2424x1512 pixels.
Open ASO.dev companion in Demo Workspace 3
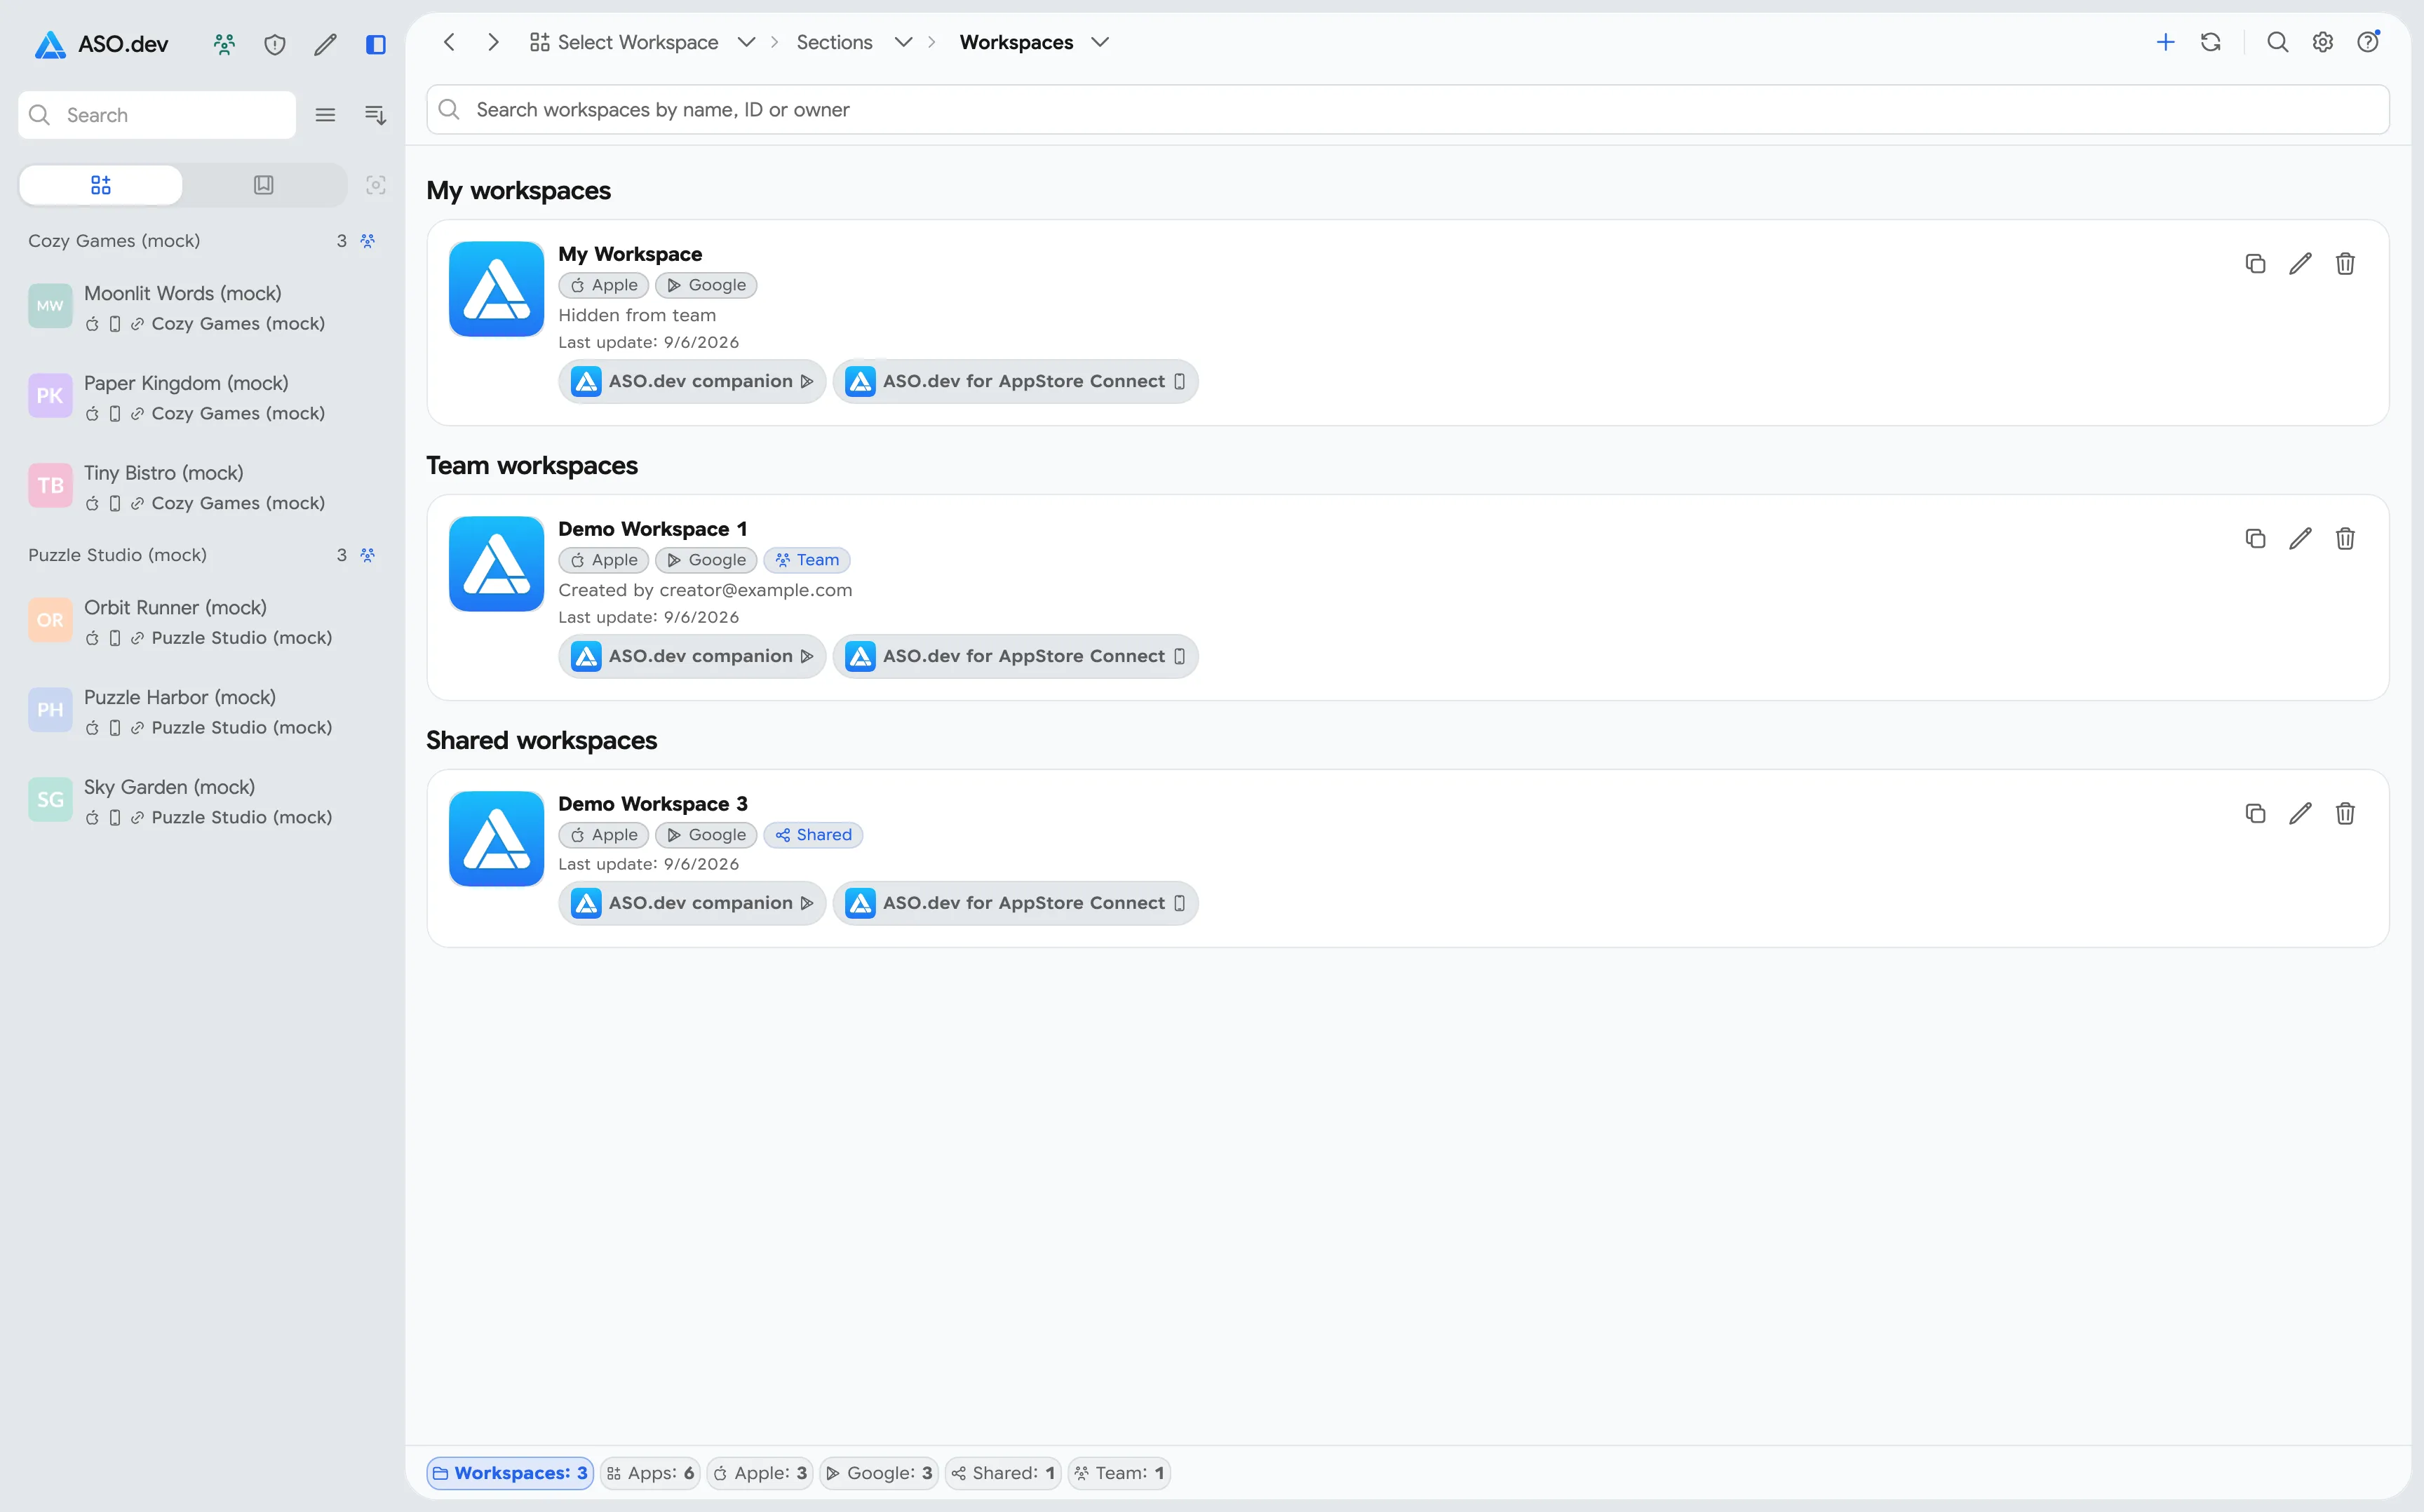coord(692,904)
